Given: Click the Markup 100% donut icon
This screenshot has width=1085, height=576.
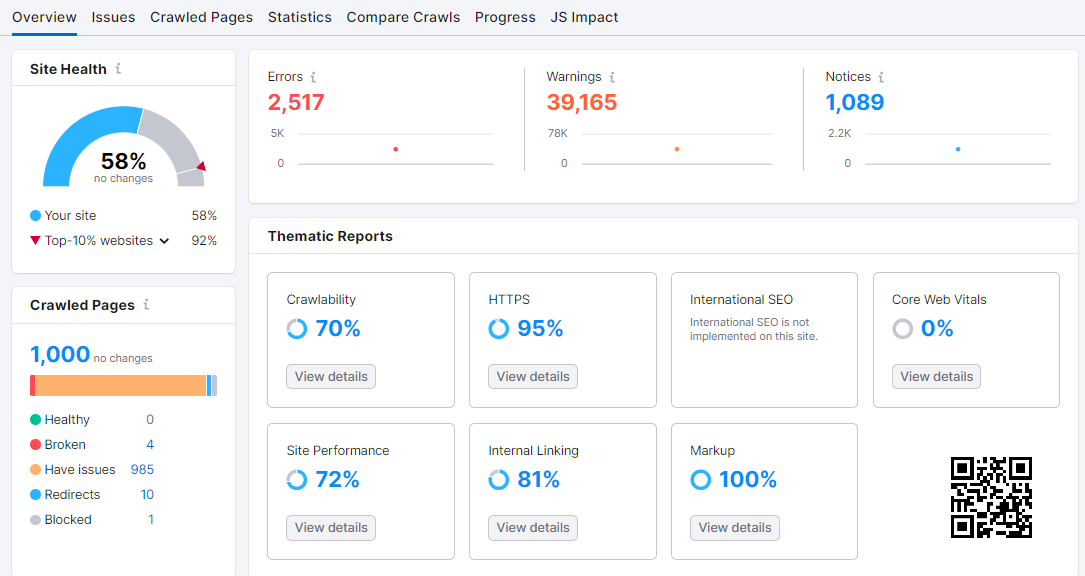Looking at the screenshot, I should pyautogui.click(x=701, y=480).
